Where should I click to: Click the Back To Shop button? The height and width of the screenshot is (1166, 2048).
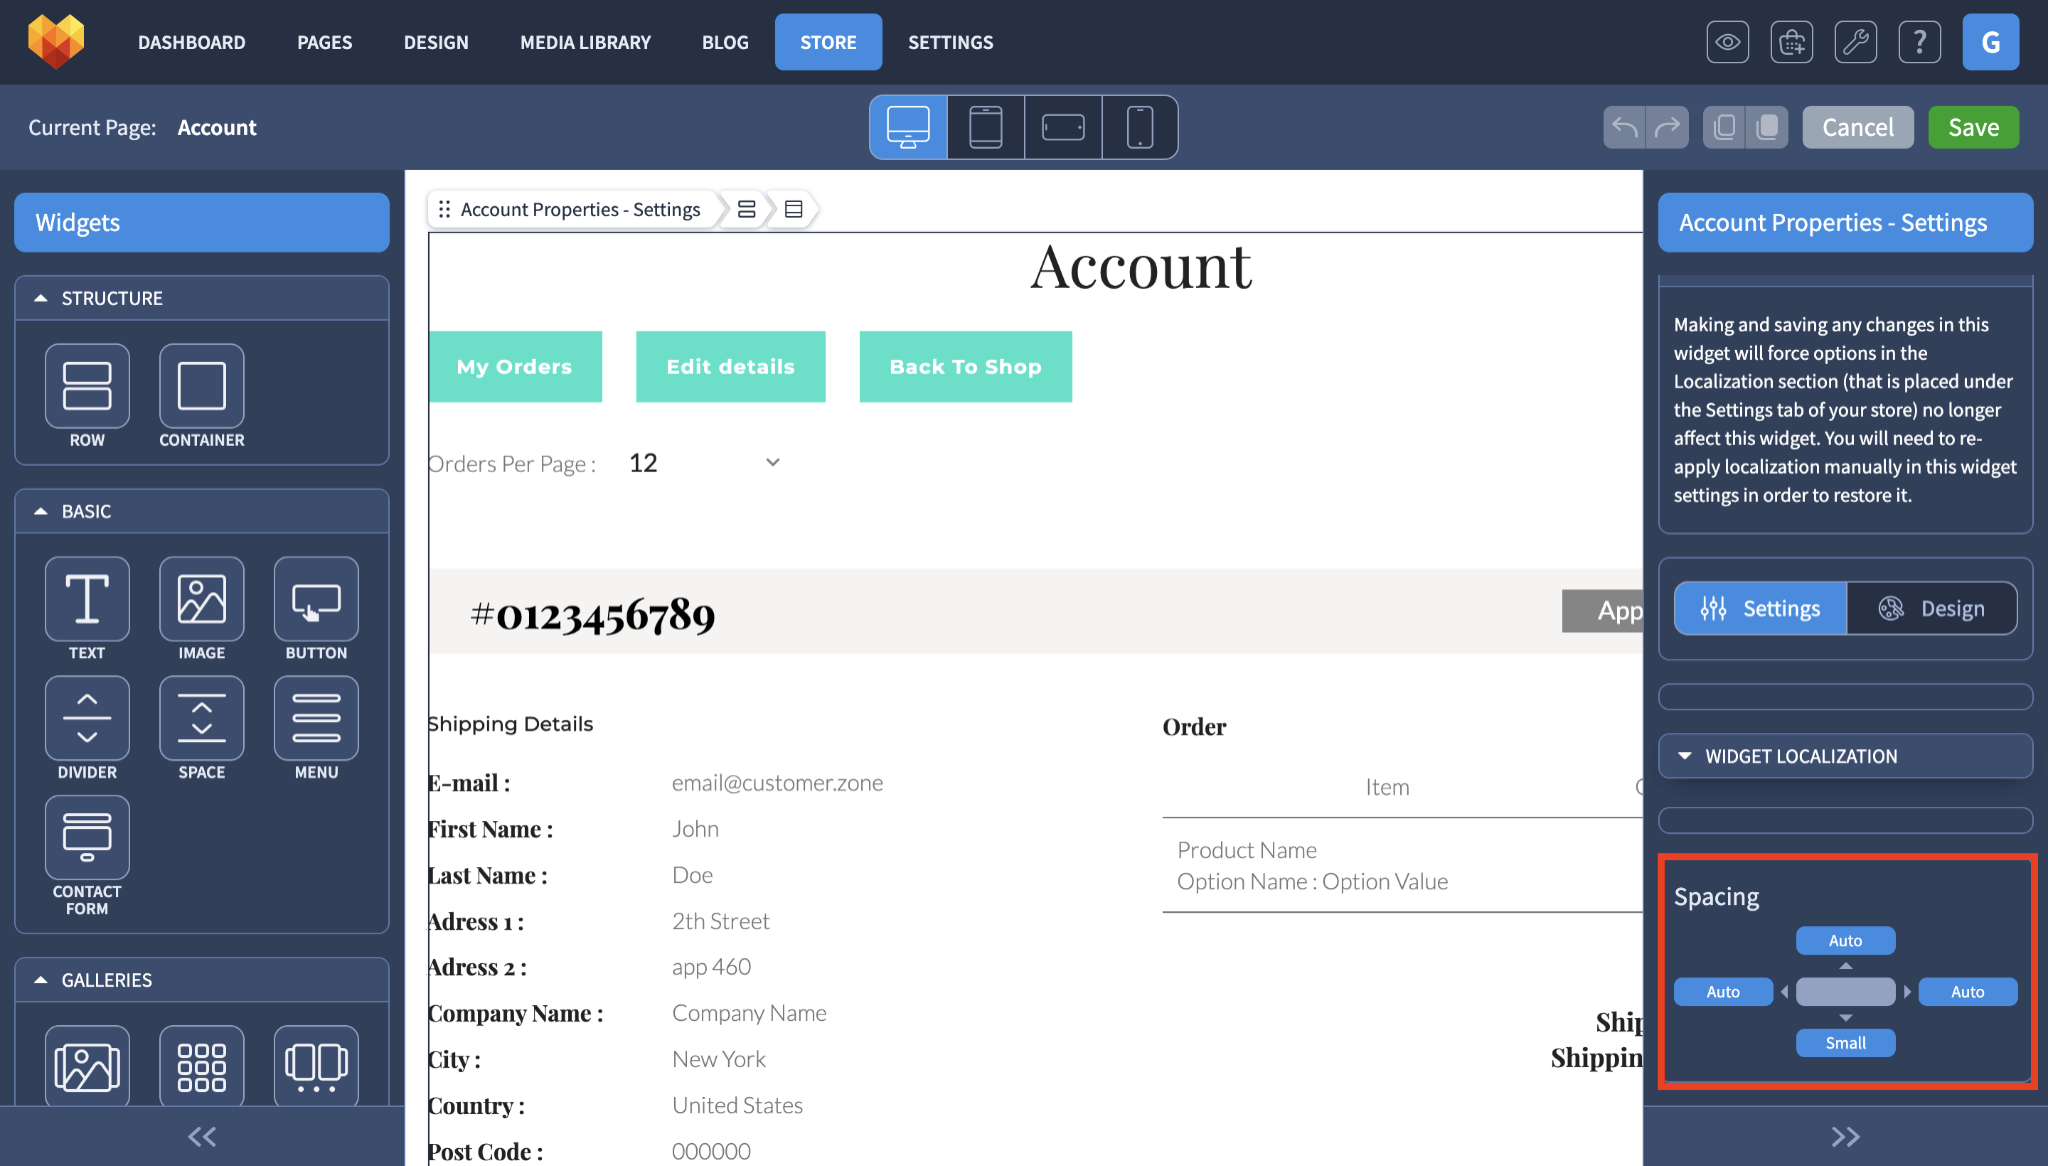[x=966, y=366]
